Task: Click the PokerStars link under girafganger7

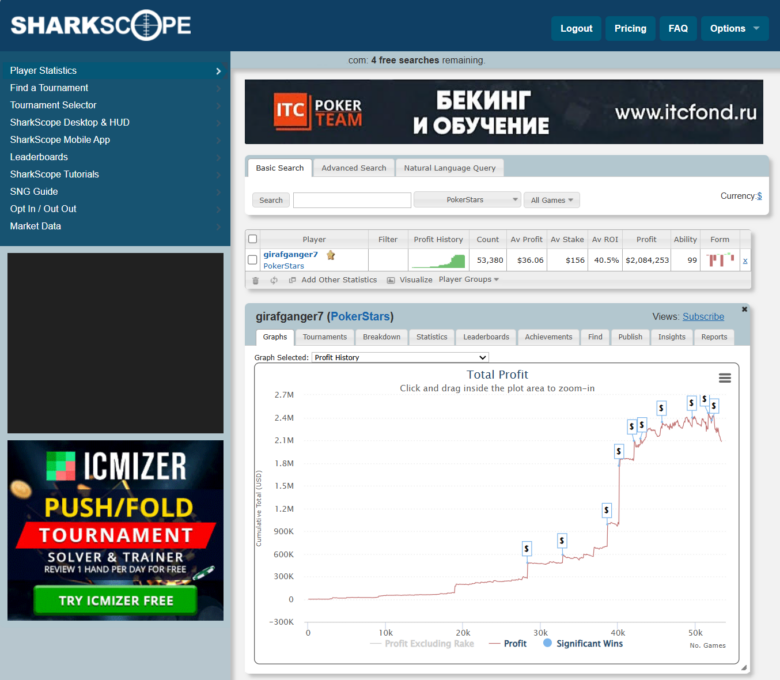Action: 284,266
